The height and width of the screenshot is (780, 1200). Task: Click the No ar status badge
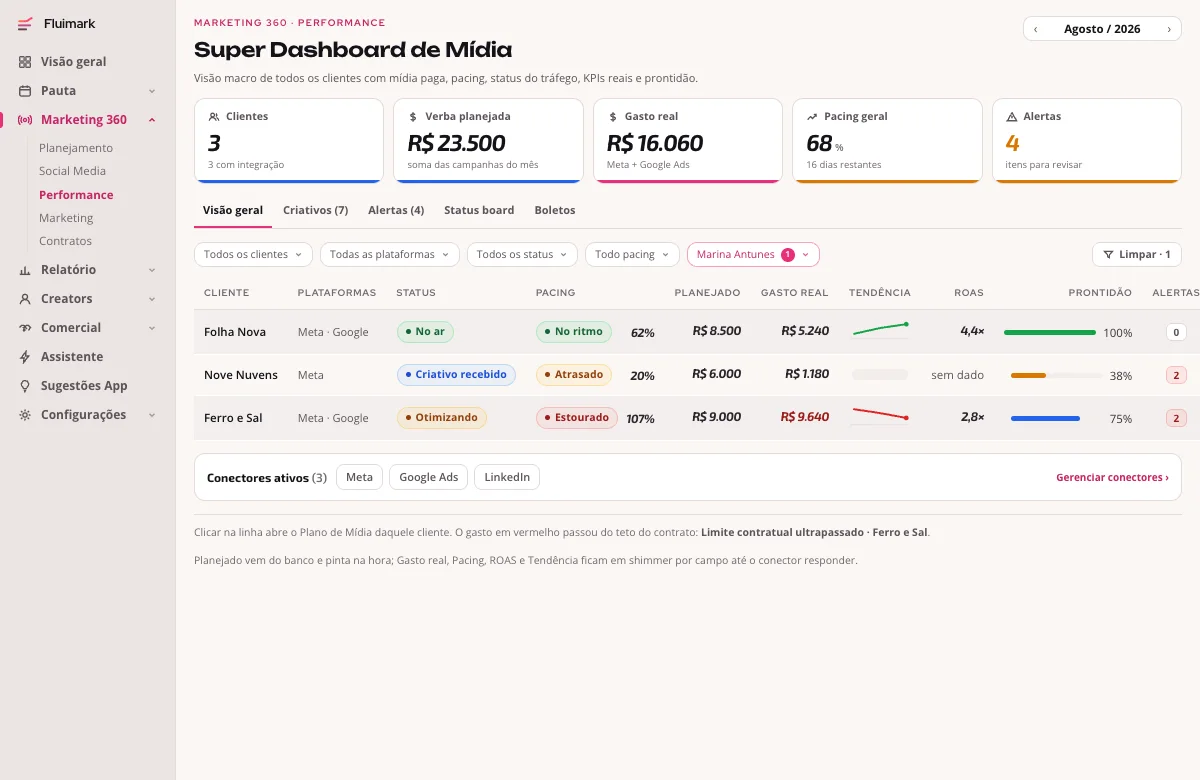point(425,332)
